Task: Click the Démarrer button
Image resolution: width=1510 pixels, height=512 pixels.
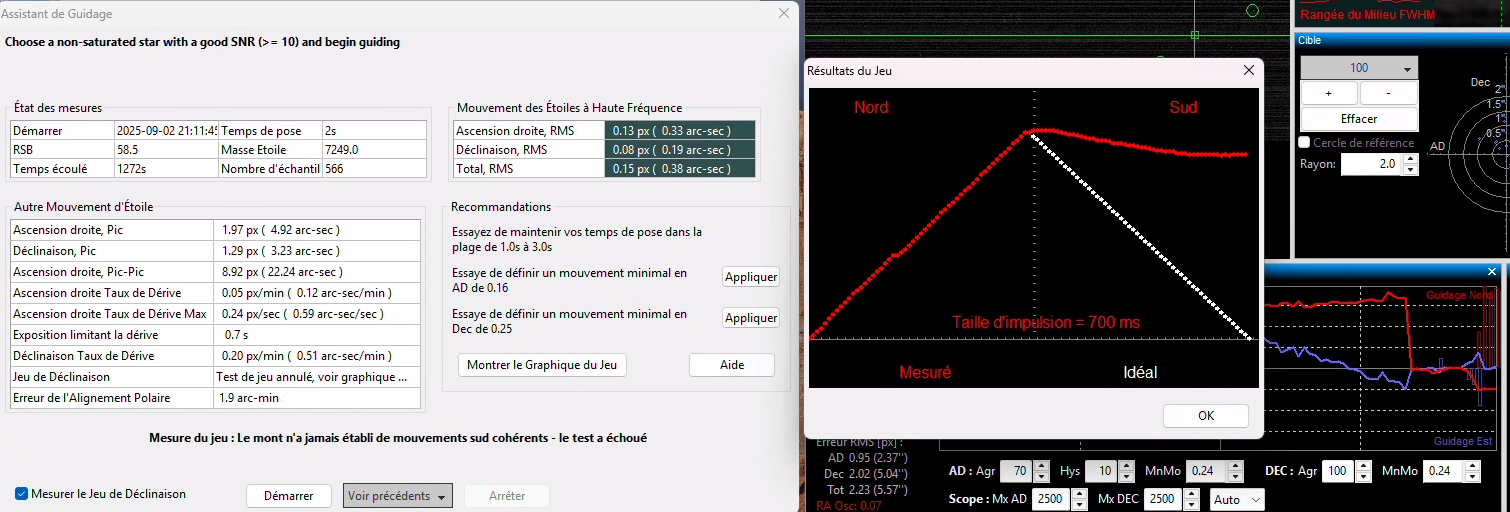Action: [x=289, y=496]
